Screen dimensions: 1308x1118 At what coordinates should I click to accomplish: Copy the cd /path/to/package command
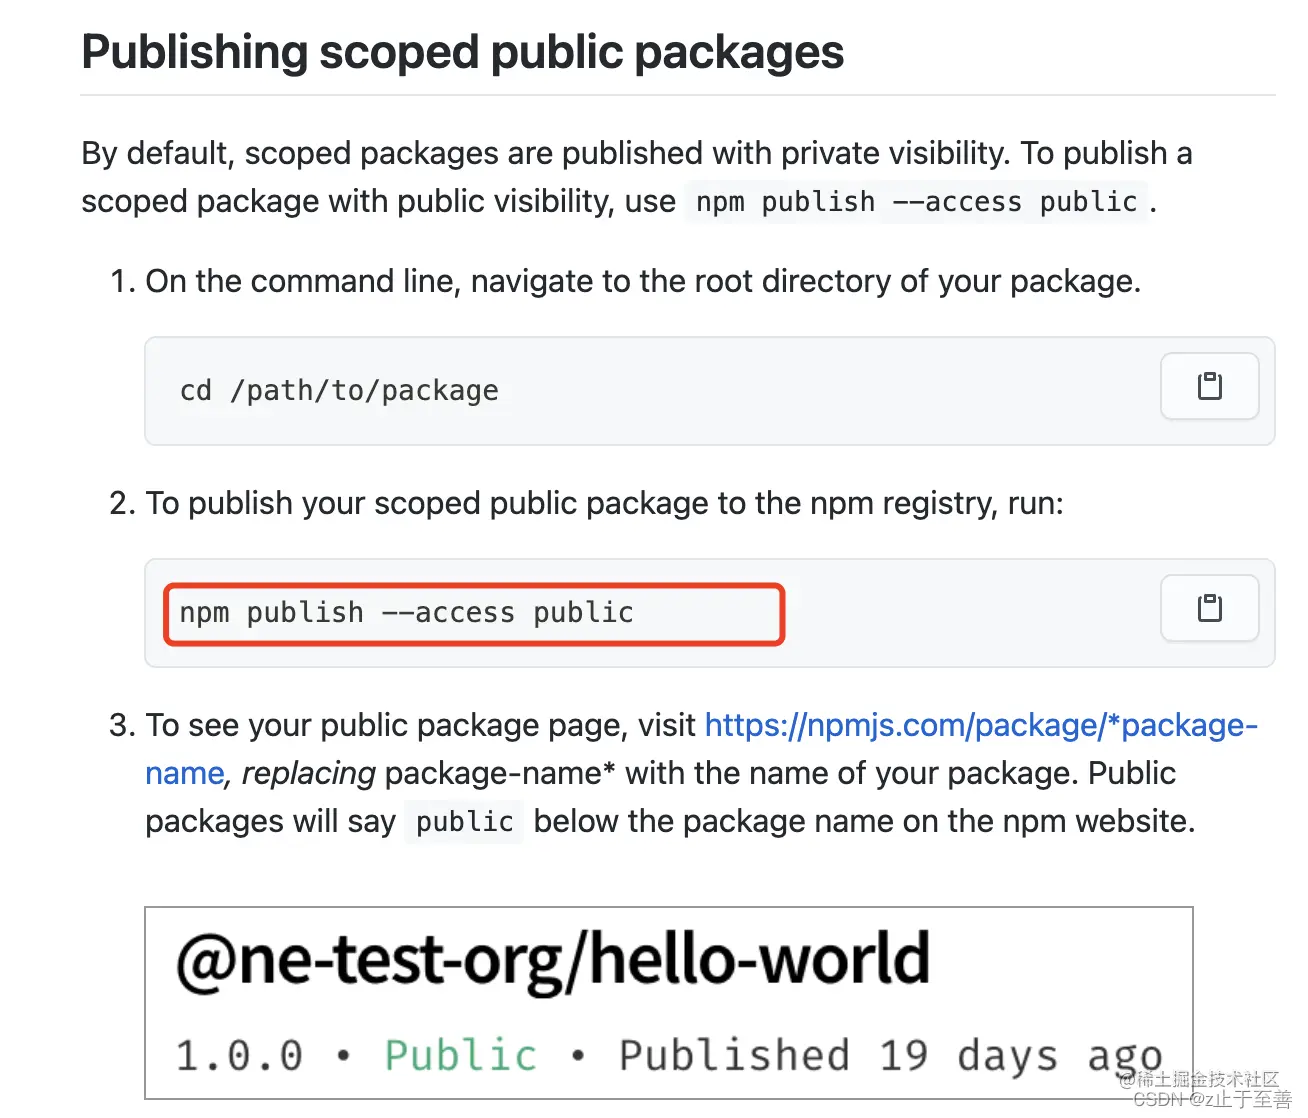1209,386
